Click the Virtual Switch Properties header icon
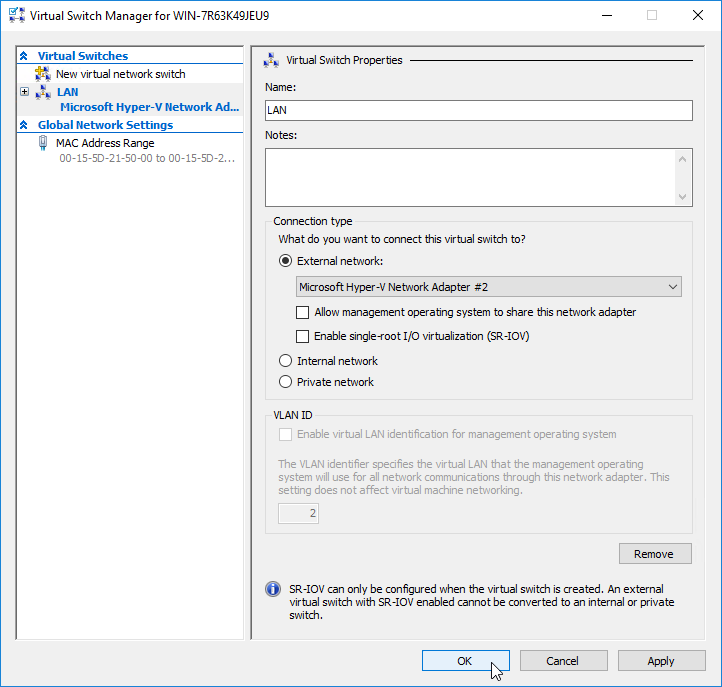The height and width of the screenshot is (687, 722). pos(272,60)
